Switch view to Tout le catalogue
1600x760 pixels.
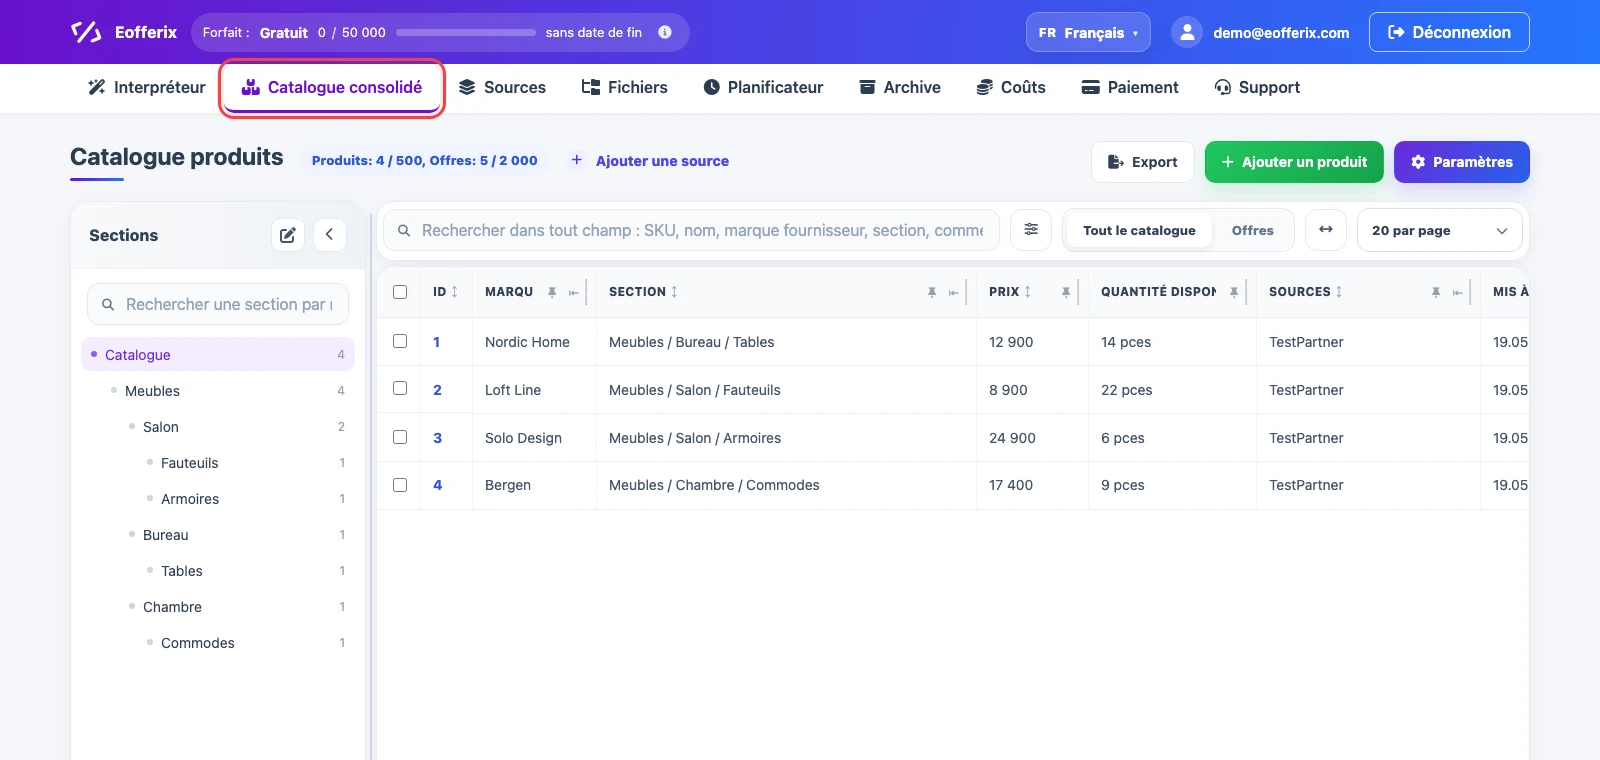[1139, 230]
